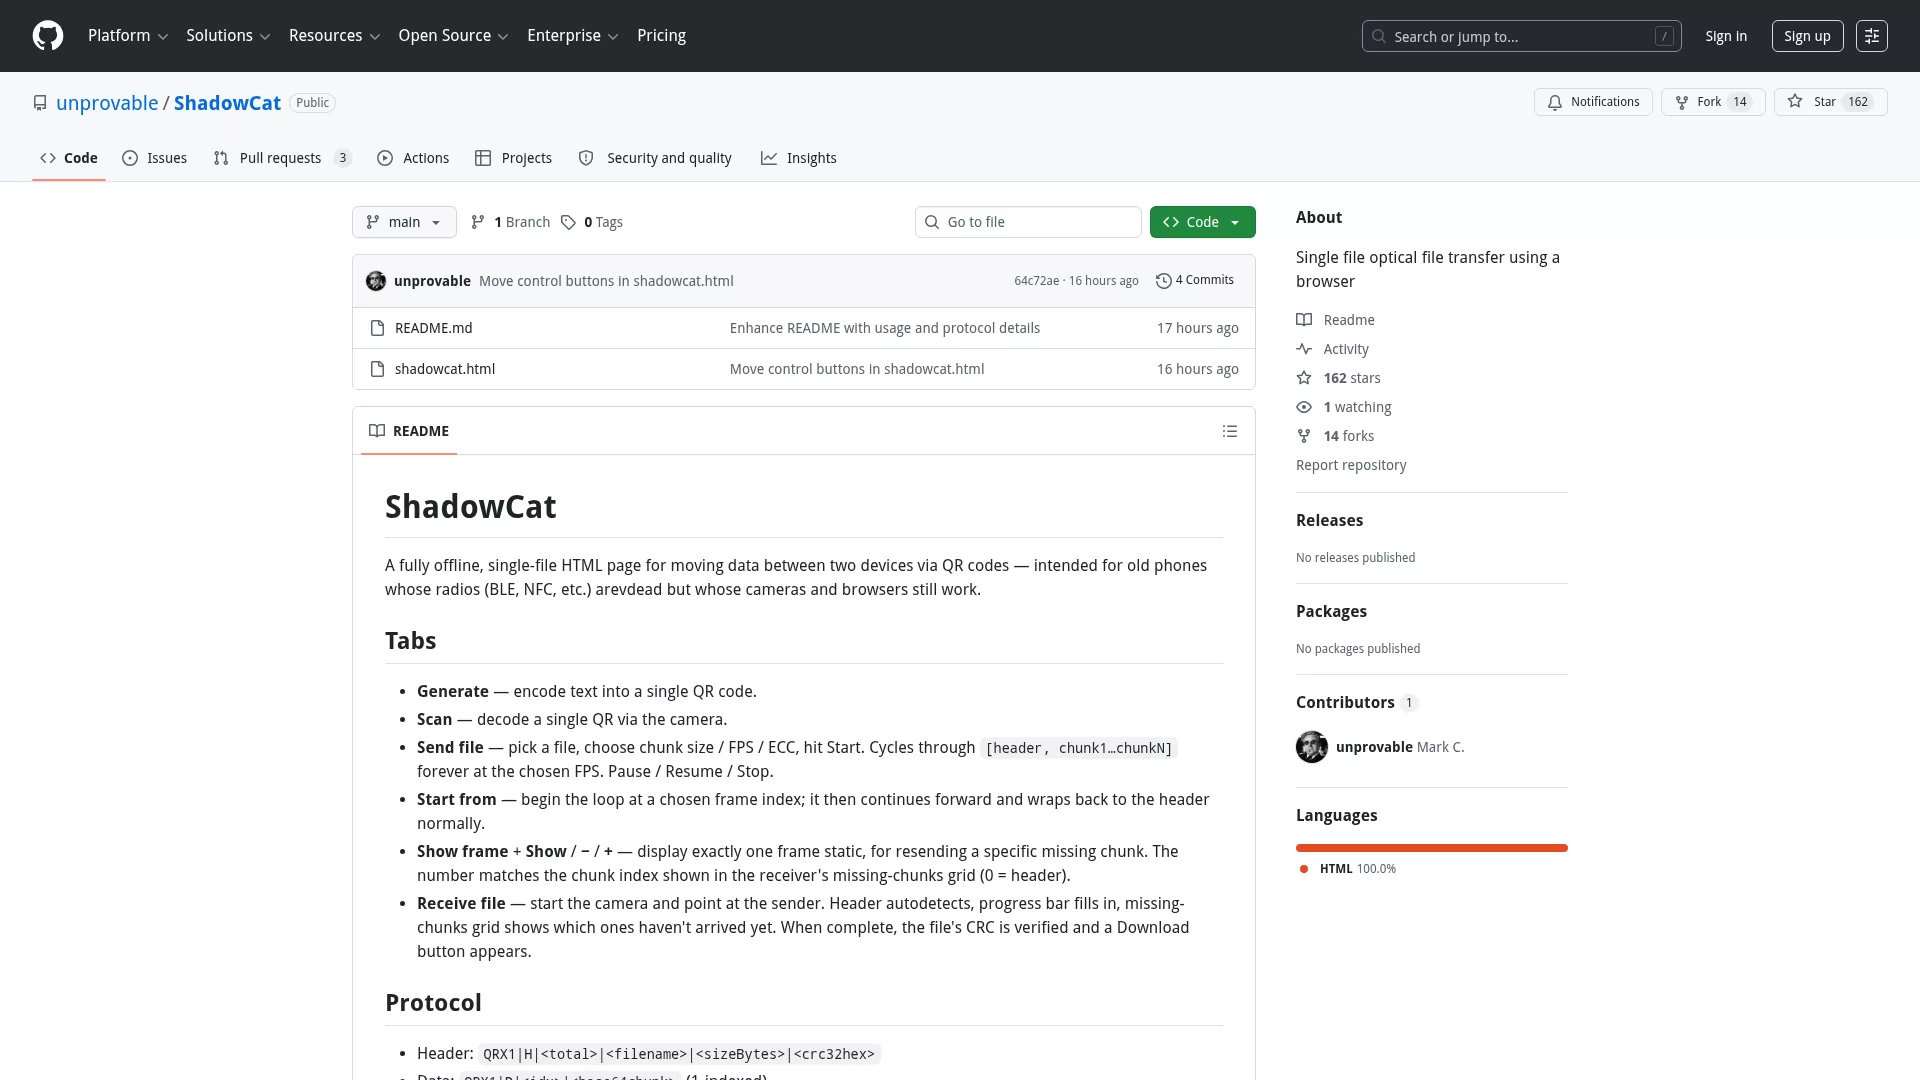Switch to the Issues tab
Image resolution: width=1920 pixels, height=1080 pixels.
(x=155, y=158)
